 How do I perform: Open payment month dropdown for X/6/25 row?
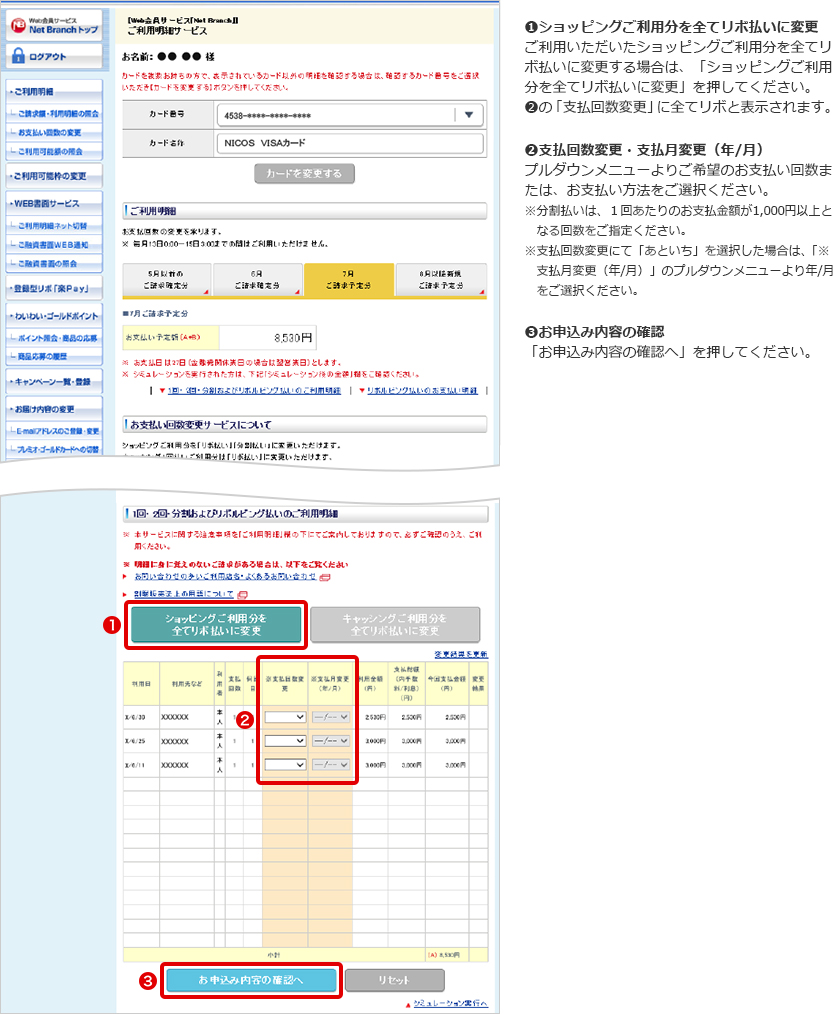pos(330,740)
